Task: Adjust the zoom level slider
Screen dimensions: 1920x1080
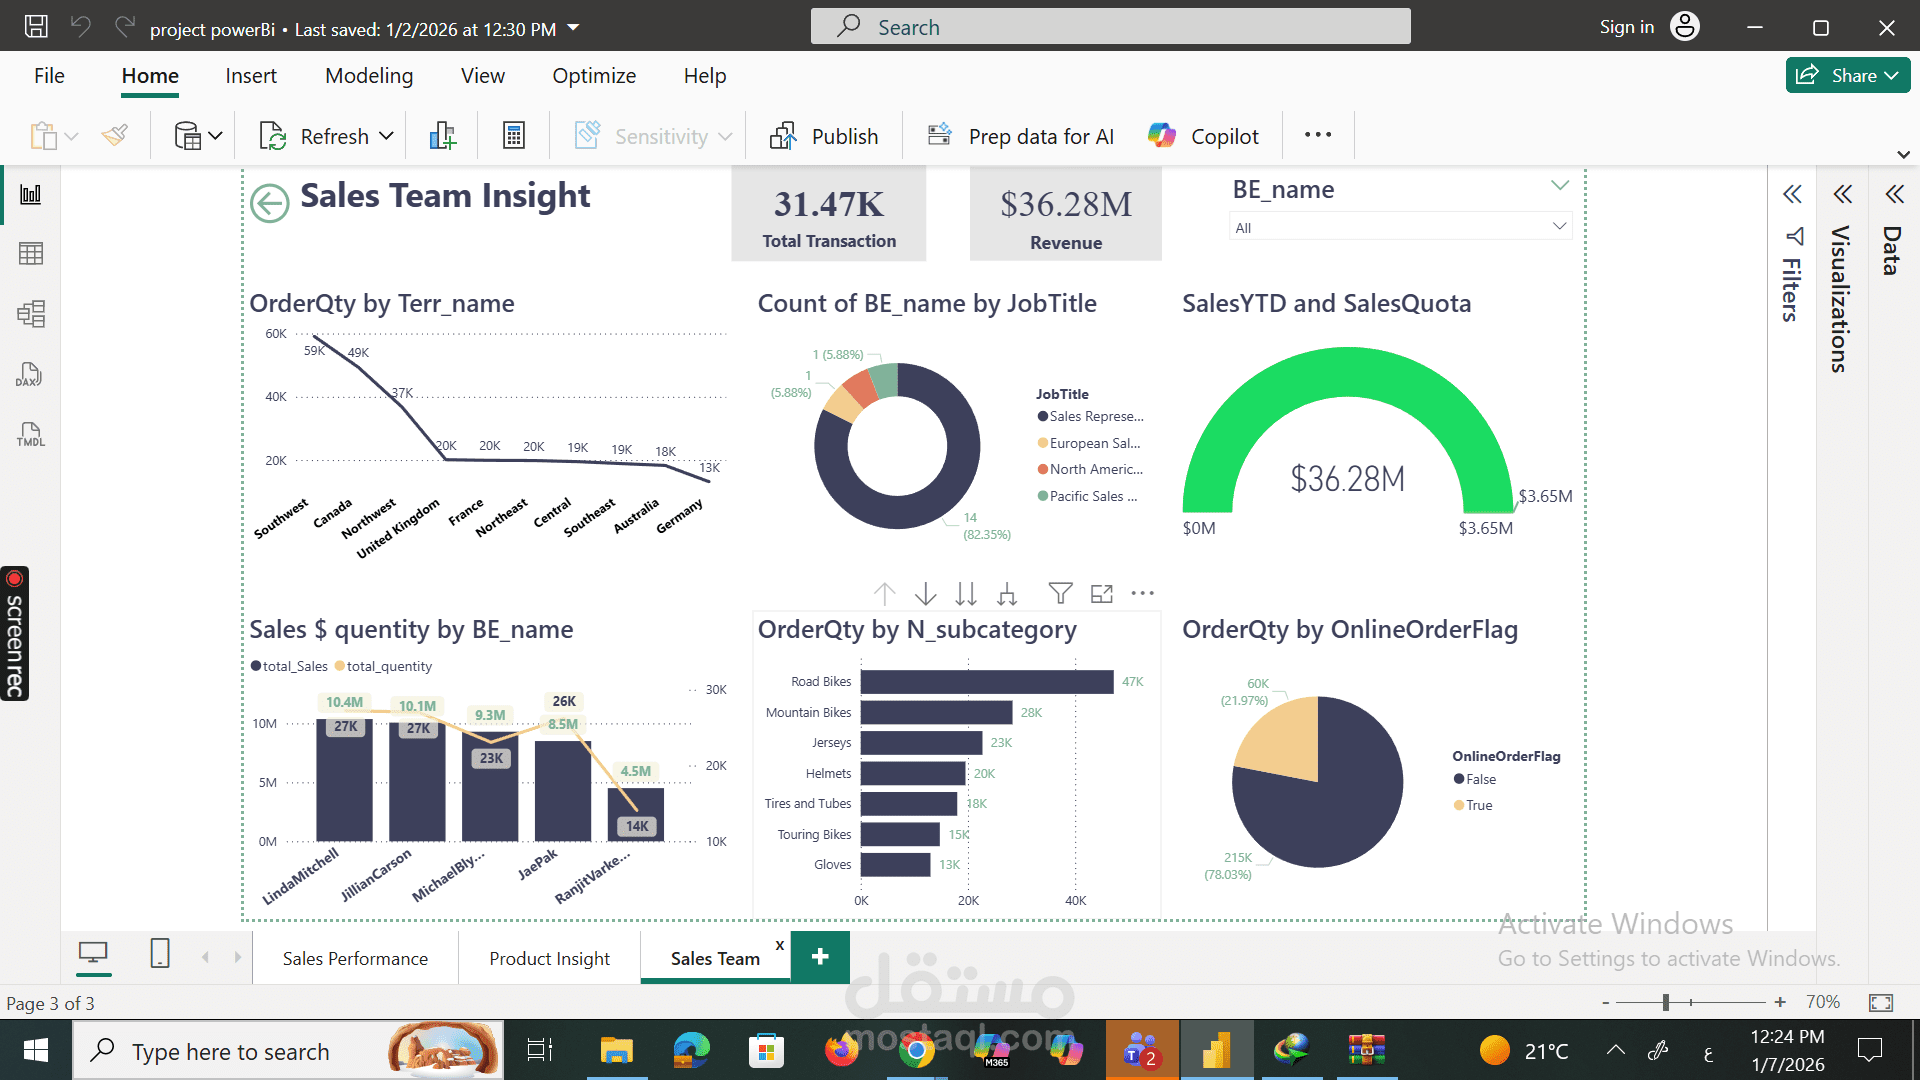Action: click(1666, 1002)
